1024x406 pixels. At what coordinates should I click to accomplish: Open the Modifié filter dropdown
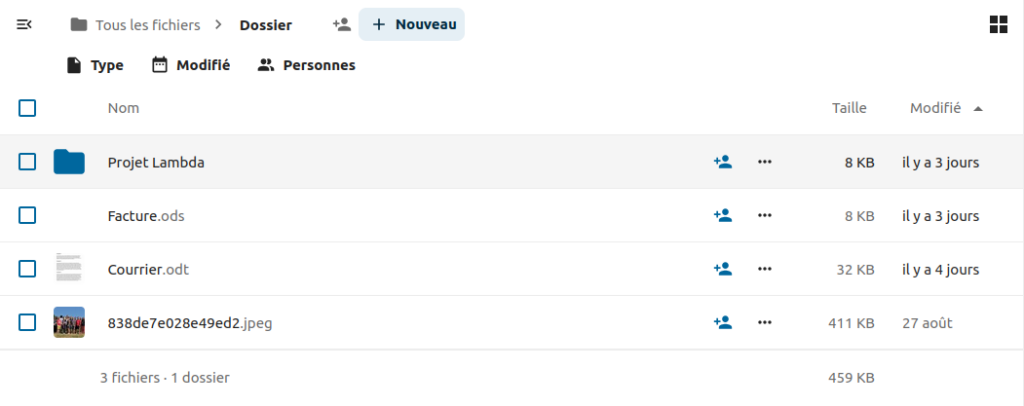[190, 65]
